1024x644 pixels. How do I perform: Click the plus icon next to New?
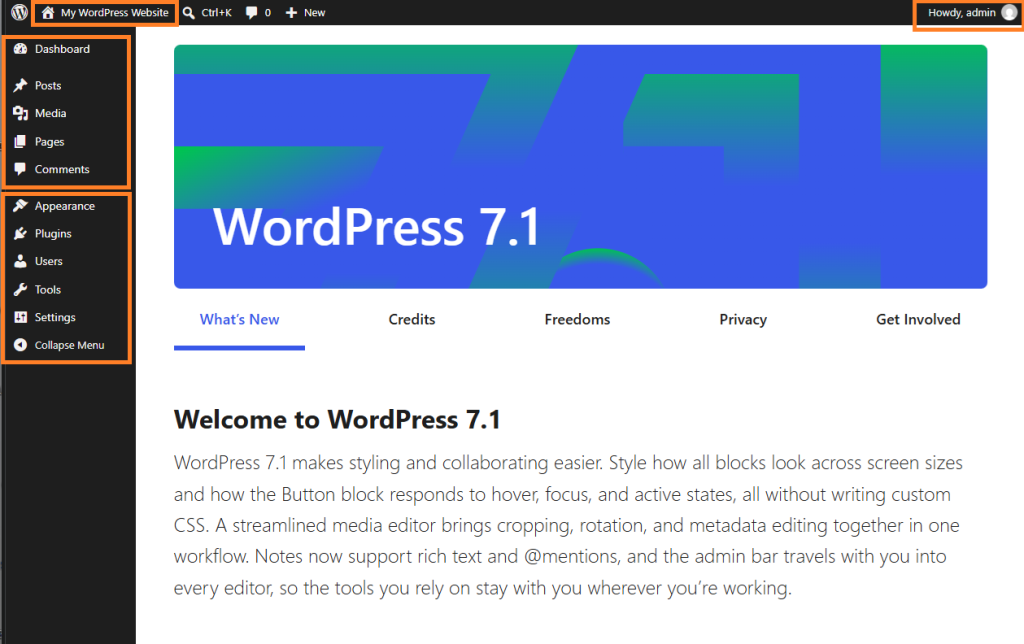291,12
